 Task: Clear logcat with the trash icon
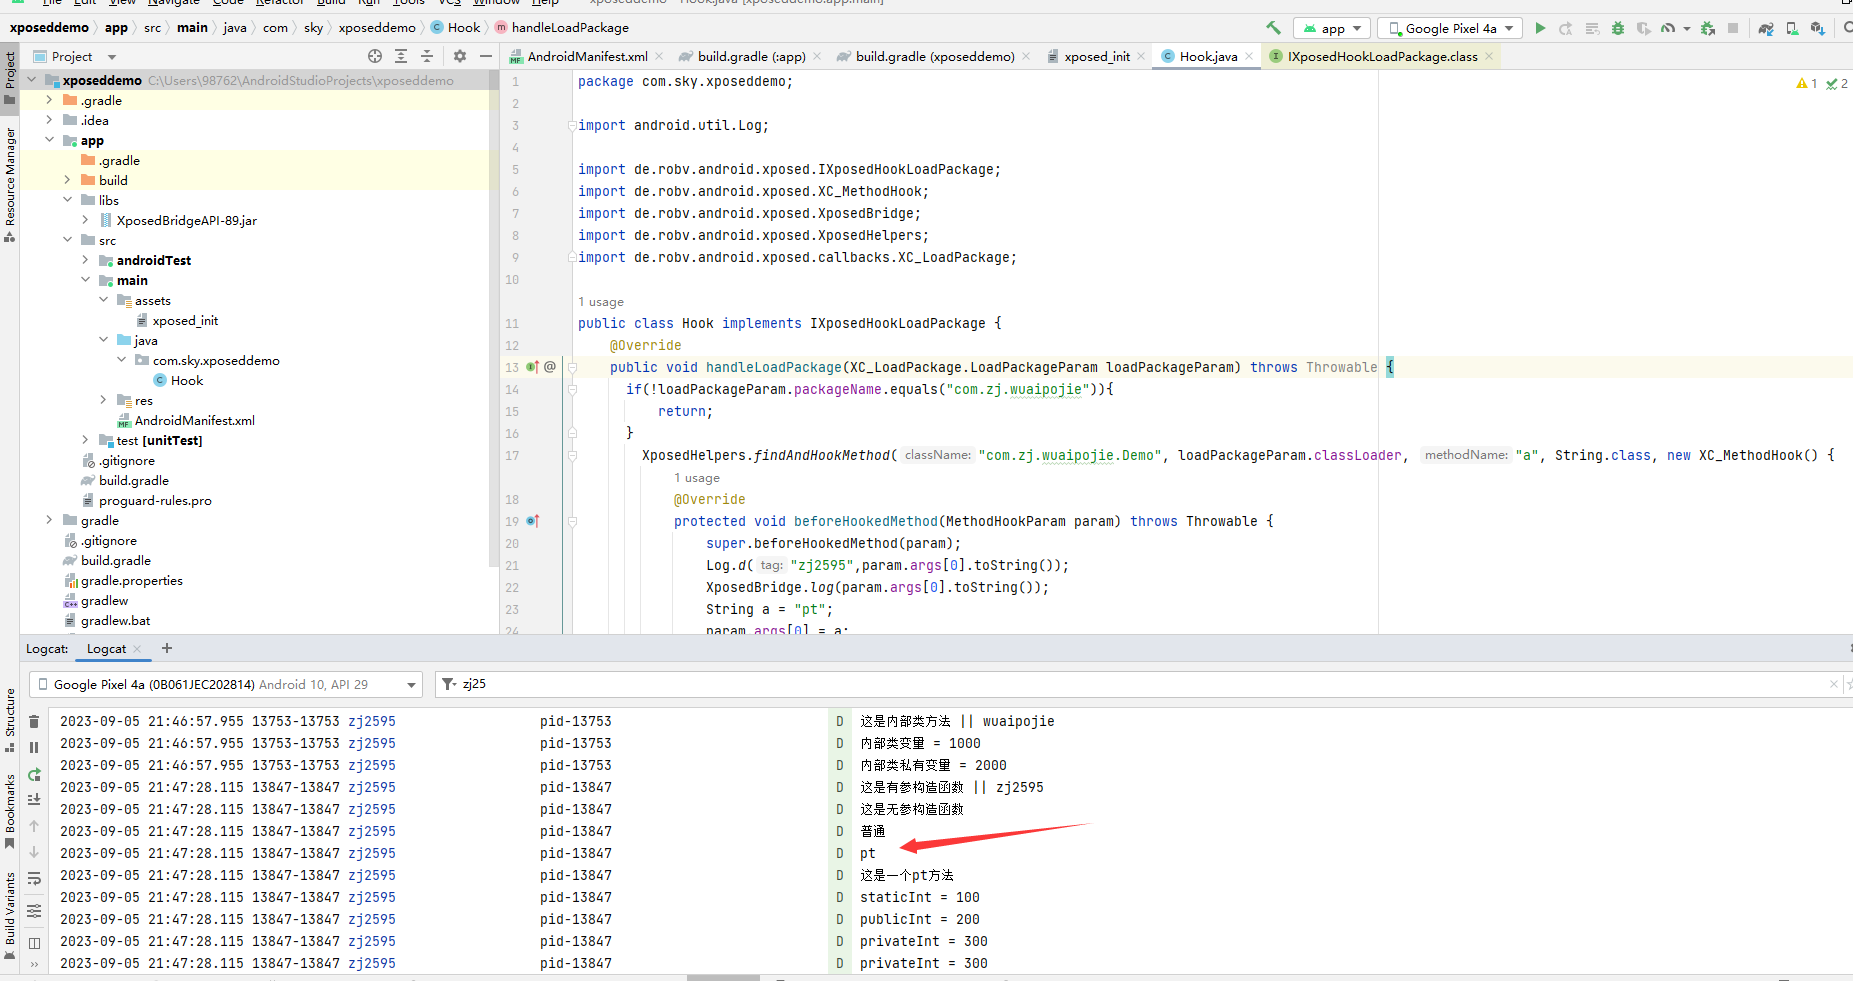coord(34,721)
